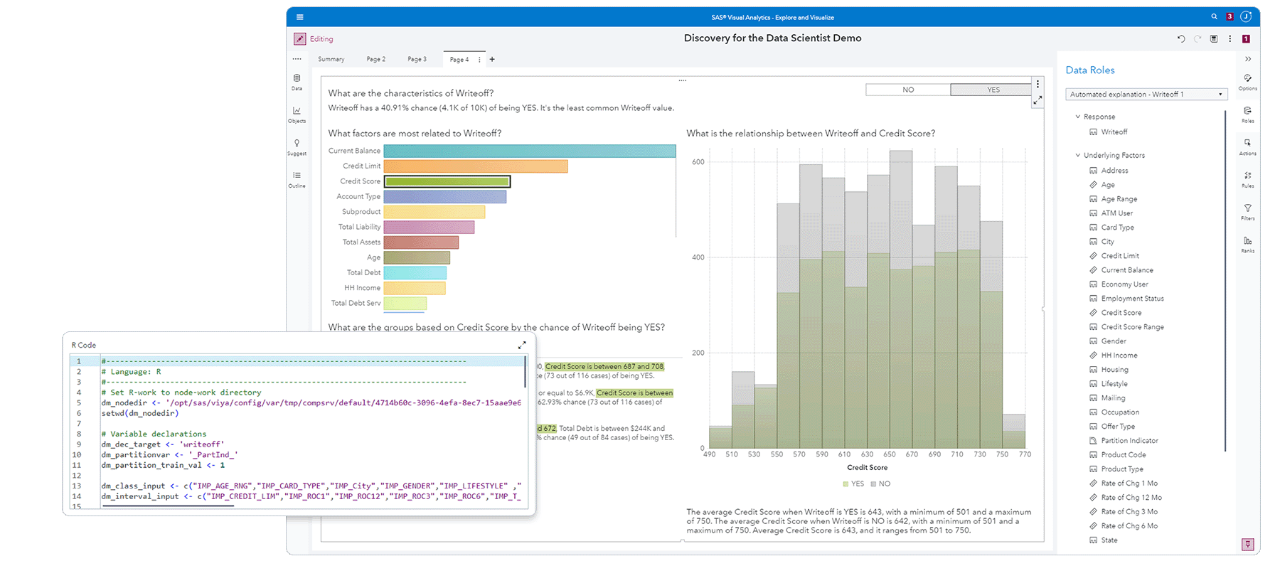
Task: Toggle the Editing pencil mode icon
Action: tap(300, 39)
